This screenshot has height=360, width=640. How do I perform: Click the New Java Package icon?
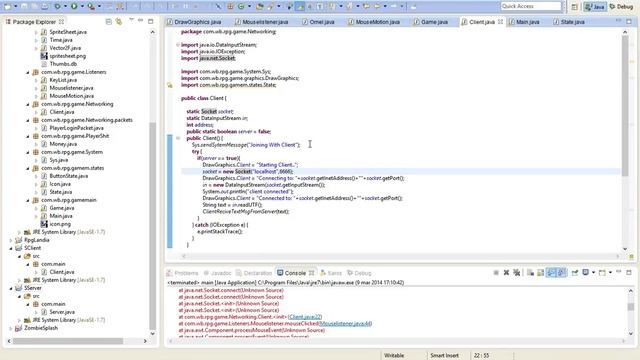pos(231,6)
